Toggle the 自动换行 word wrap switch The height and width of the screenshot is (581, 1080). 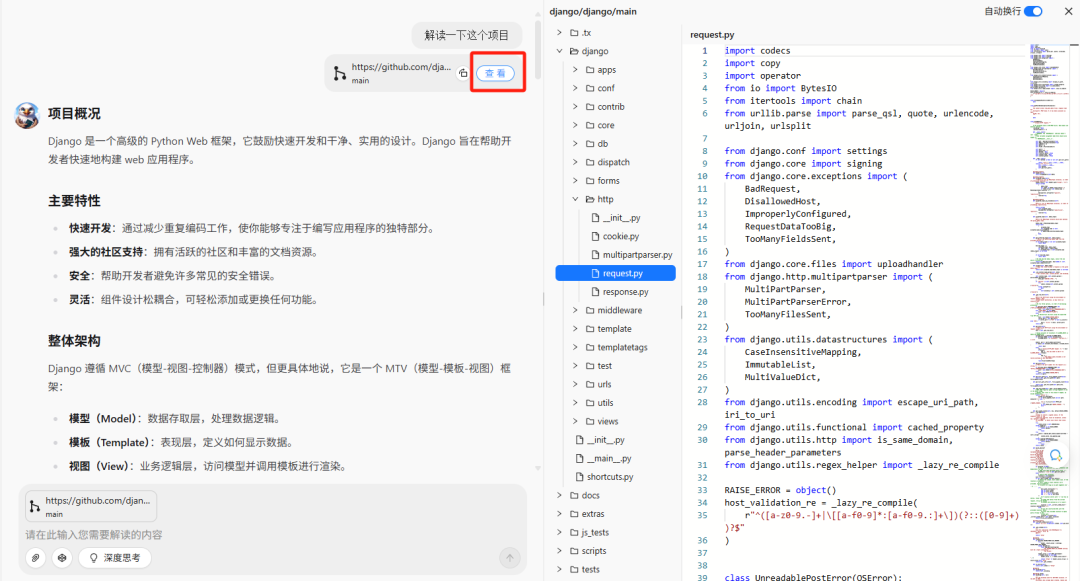1033,11
